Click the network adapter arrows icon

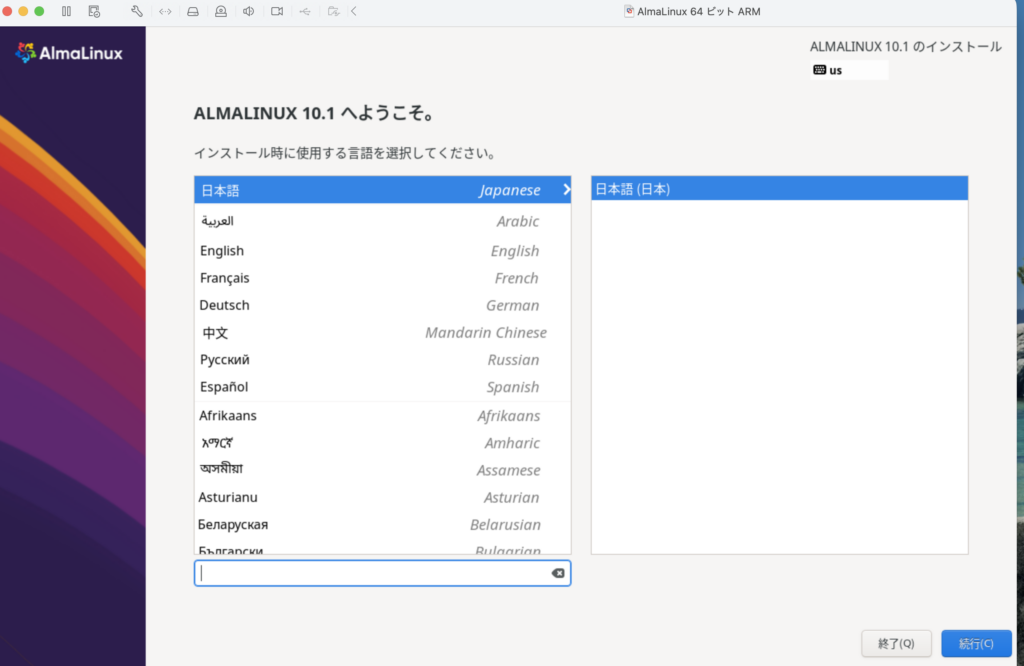(x=165, y=11)
